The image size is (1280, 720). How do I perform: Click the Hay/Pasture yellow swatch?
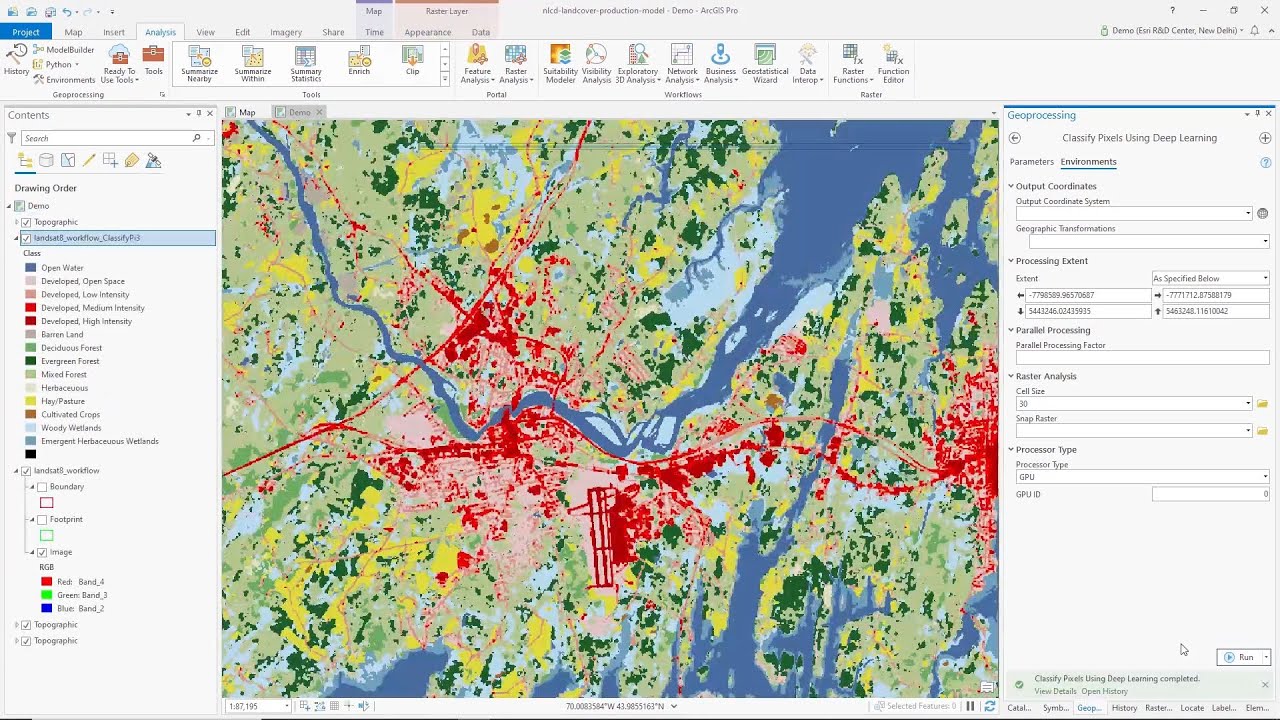tap(31, 401)
